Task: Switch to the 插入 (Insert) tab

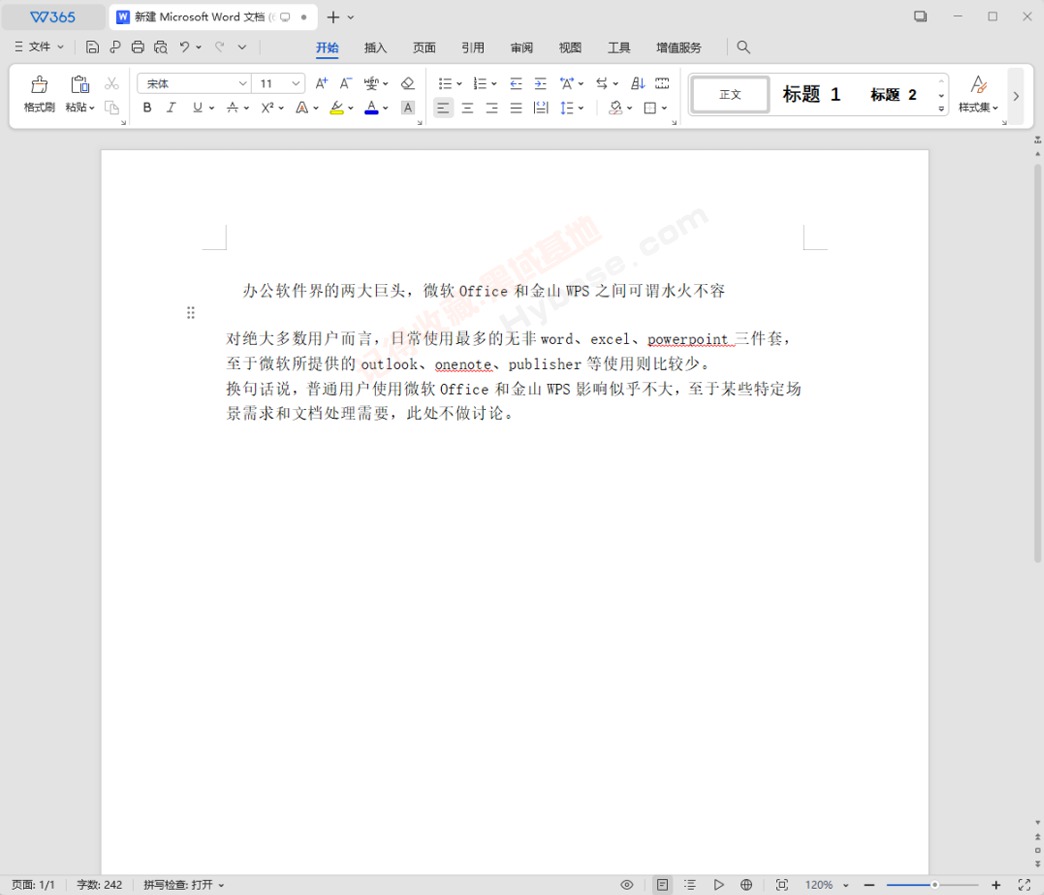Action: [x=376, y=47]
